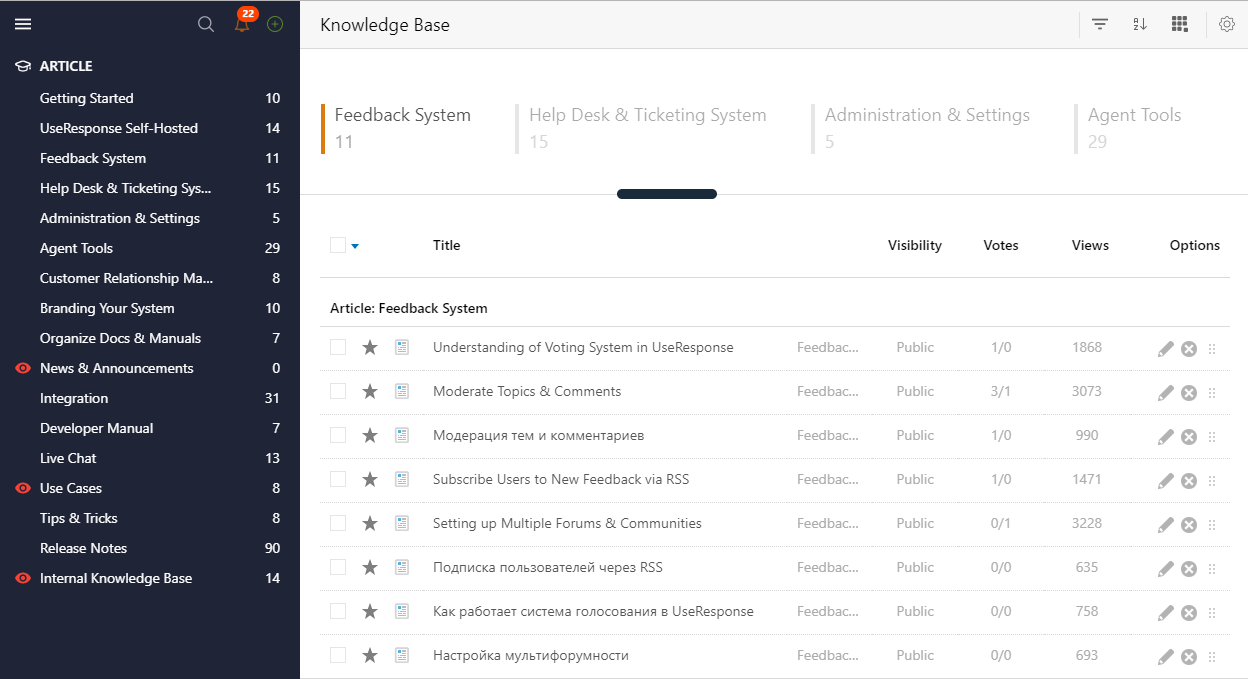Sort by the Votes column header

click(x=1001, y=245)
